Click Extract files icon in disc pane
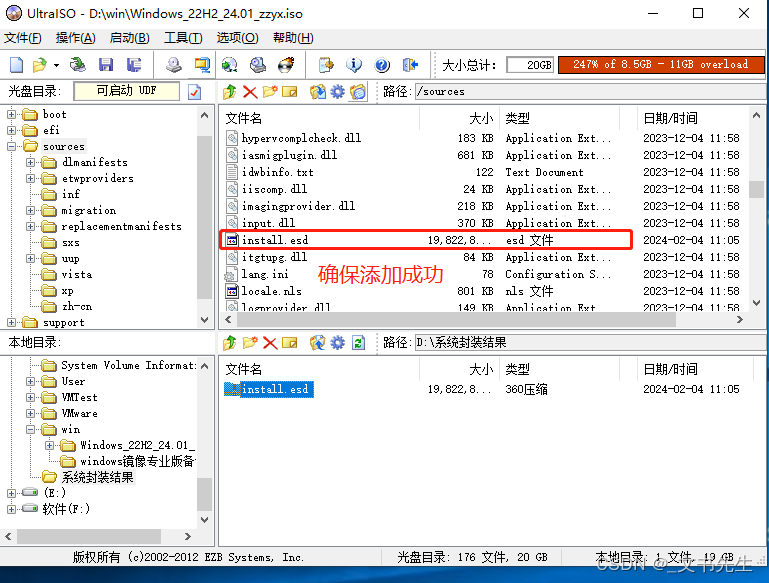Viewport: 769px width, 583px height. click(318, 92)
